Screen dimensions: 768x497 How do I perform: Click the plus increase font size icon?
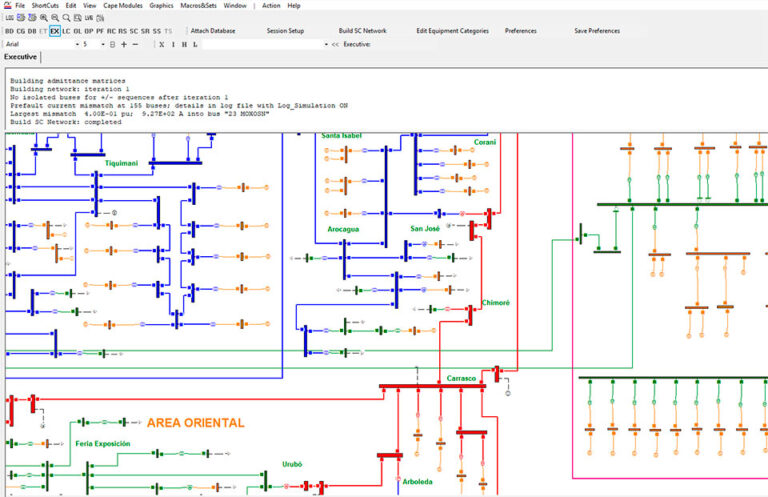point(124,44)
